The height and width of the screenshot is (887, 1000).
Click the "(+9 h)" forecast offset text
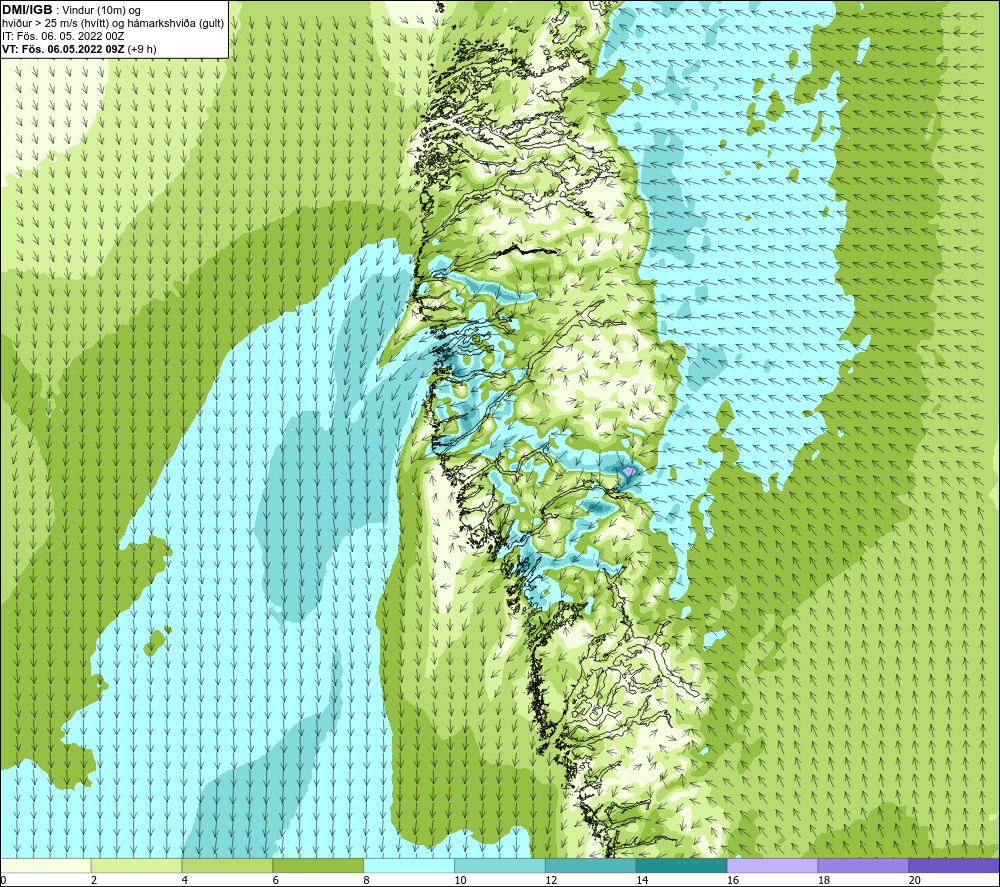[142, 49]
